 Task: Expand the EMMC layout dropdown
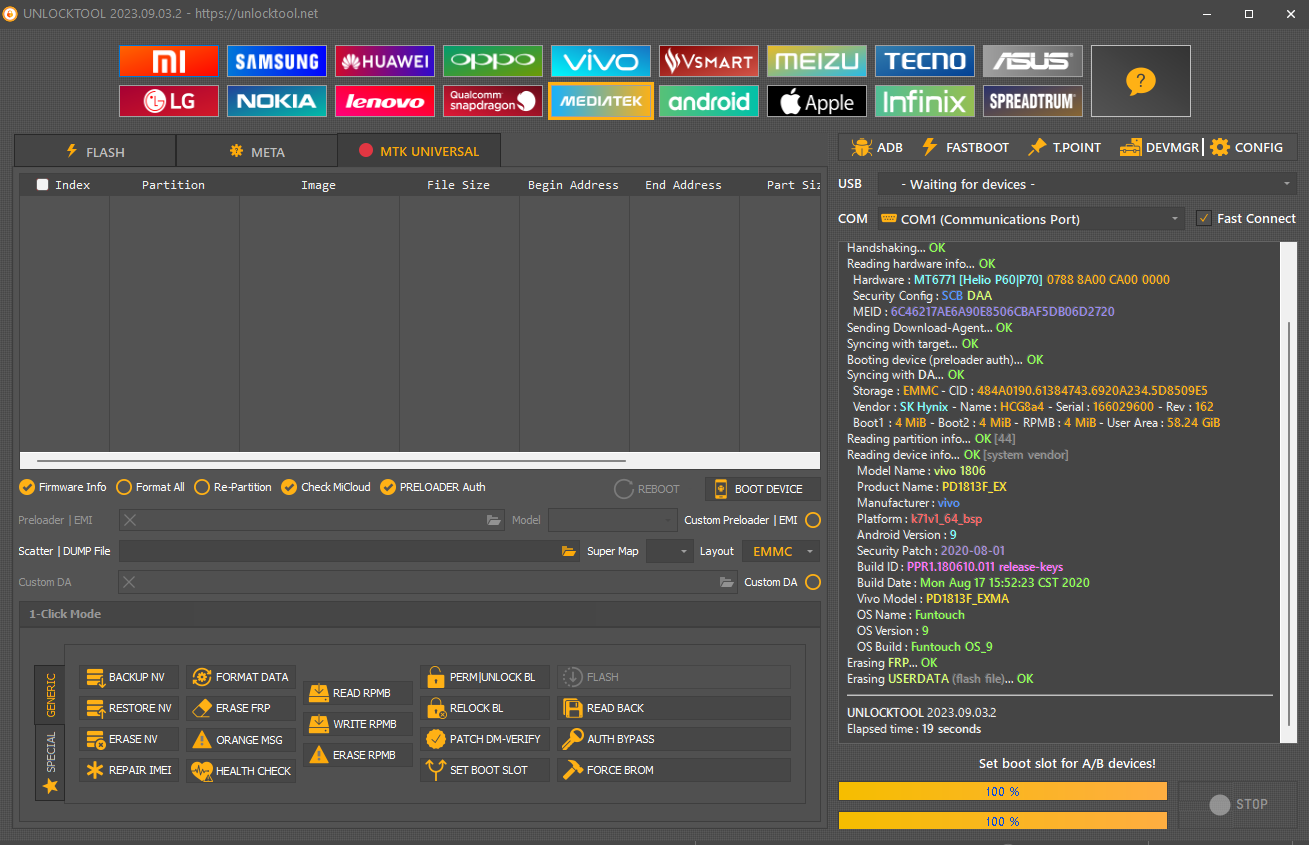[781, 551]
